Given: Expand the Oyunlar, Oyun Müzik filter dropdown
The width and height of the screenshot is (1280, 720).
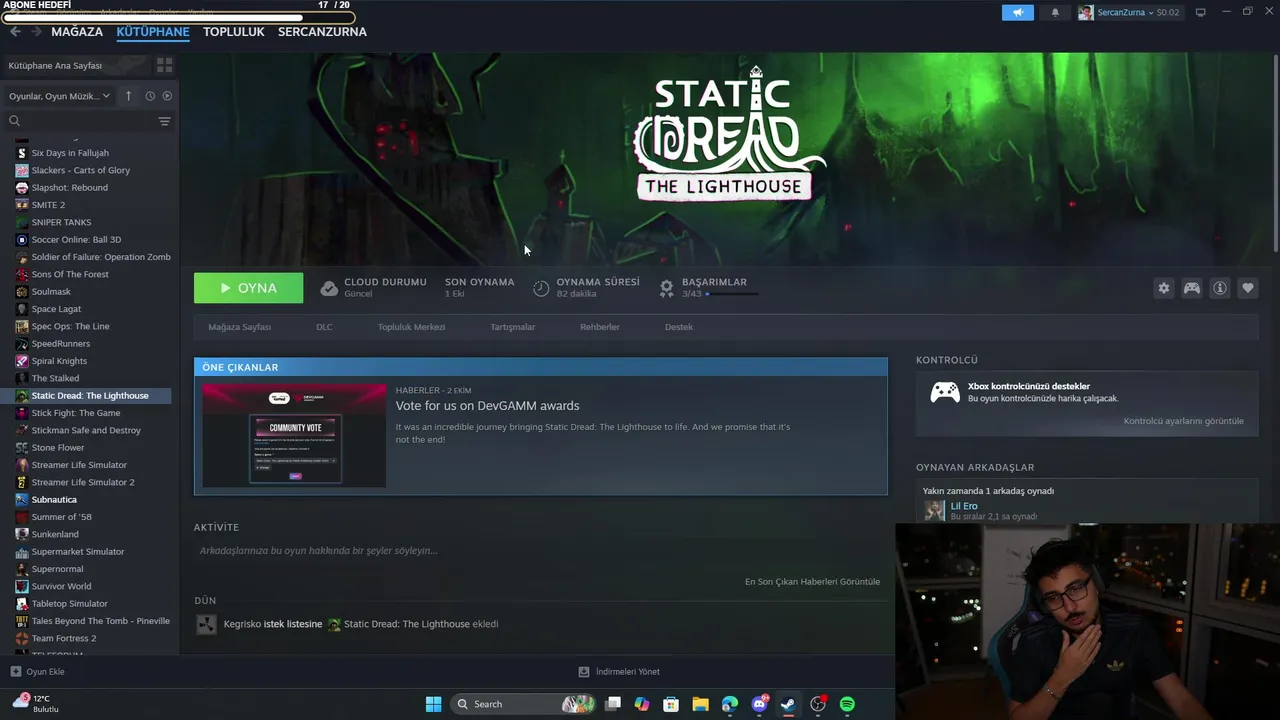Looking at the screenshot, I should tap(59, 96).
